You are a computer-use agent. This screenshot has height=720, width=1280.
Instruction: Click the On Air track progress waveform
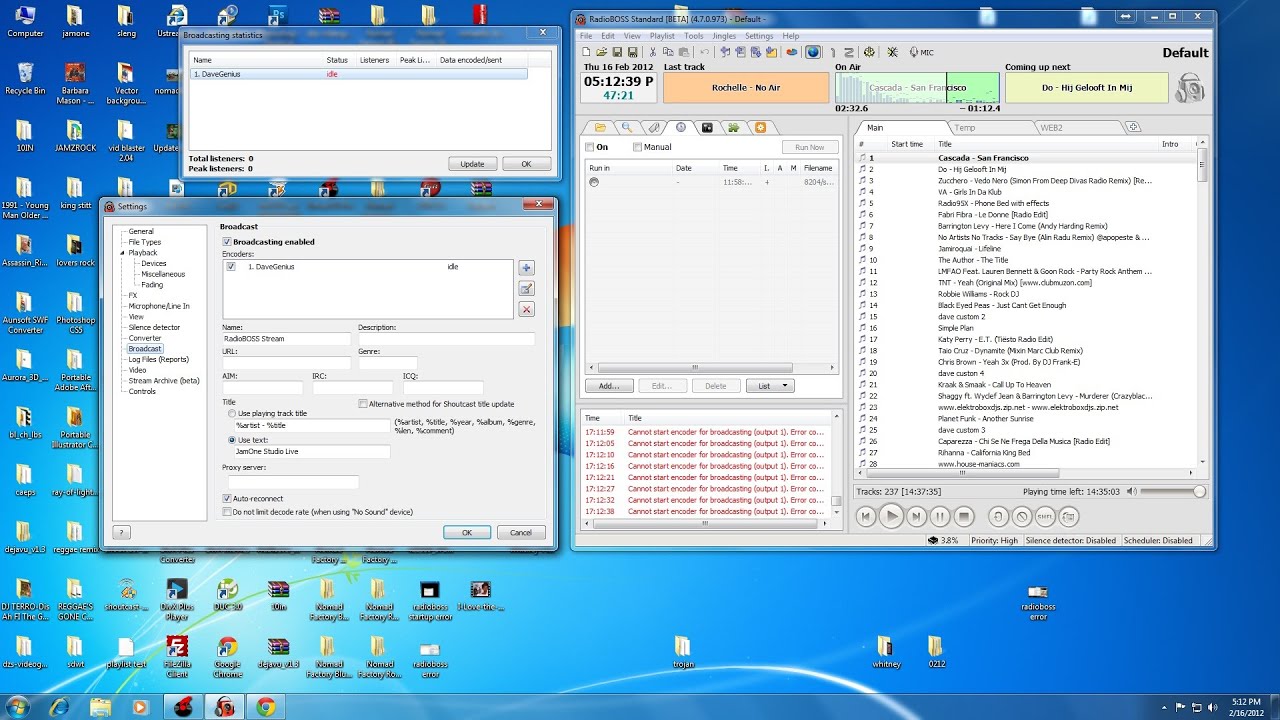coord(917,87)
